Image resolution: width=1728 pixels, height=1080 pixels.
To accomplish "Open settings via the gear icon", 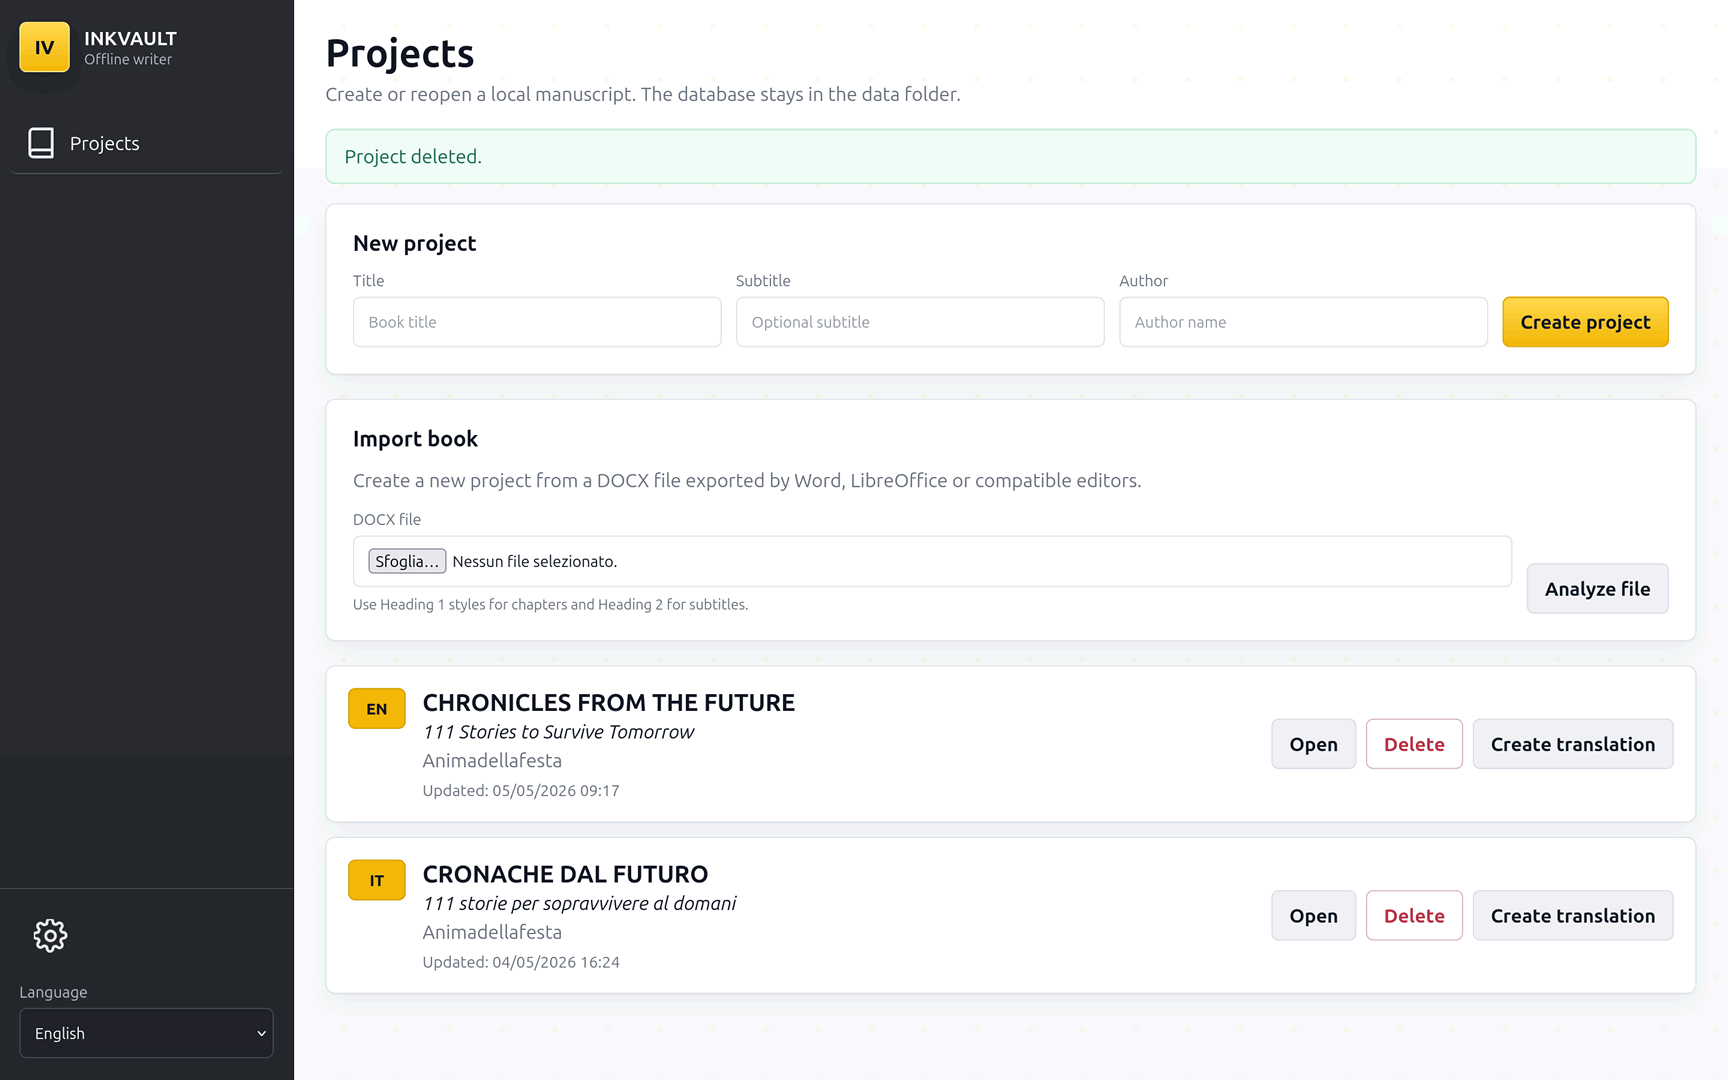I will [x=50, y=935].
